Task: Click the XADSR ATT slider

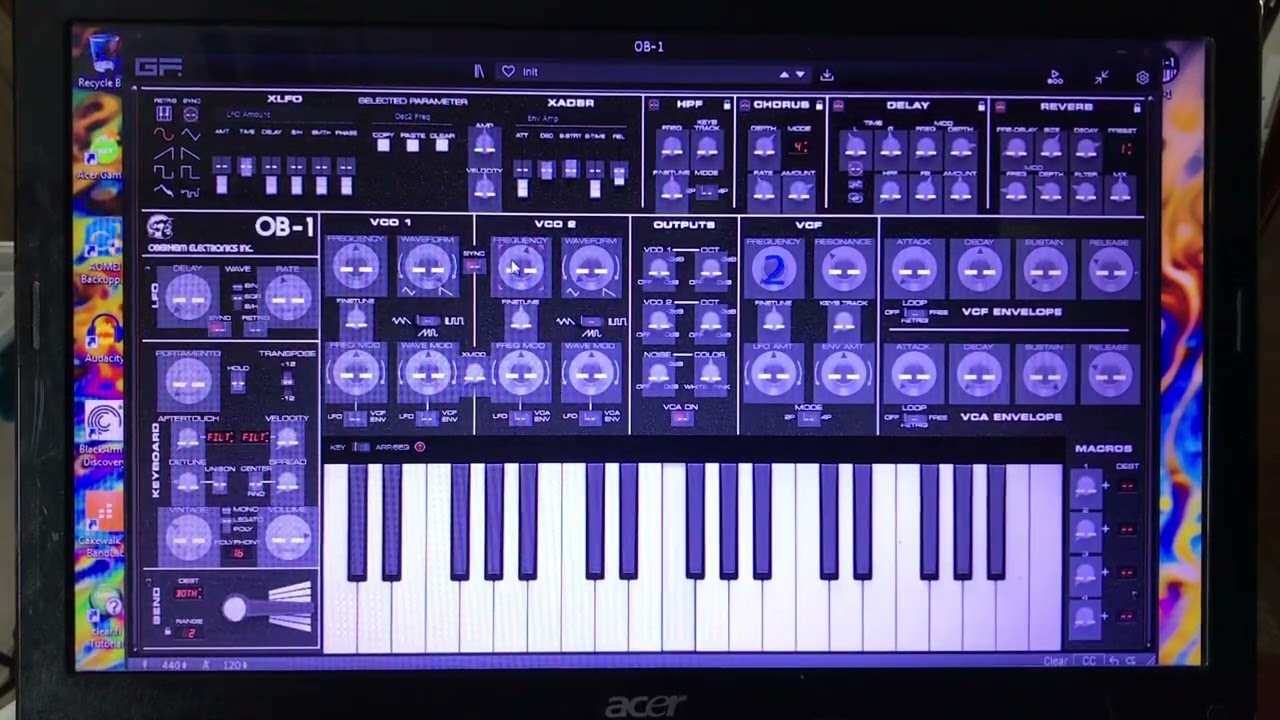Action: click(522, 178)
